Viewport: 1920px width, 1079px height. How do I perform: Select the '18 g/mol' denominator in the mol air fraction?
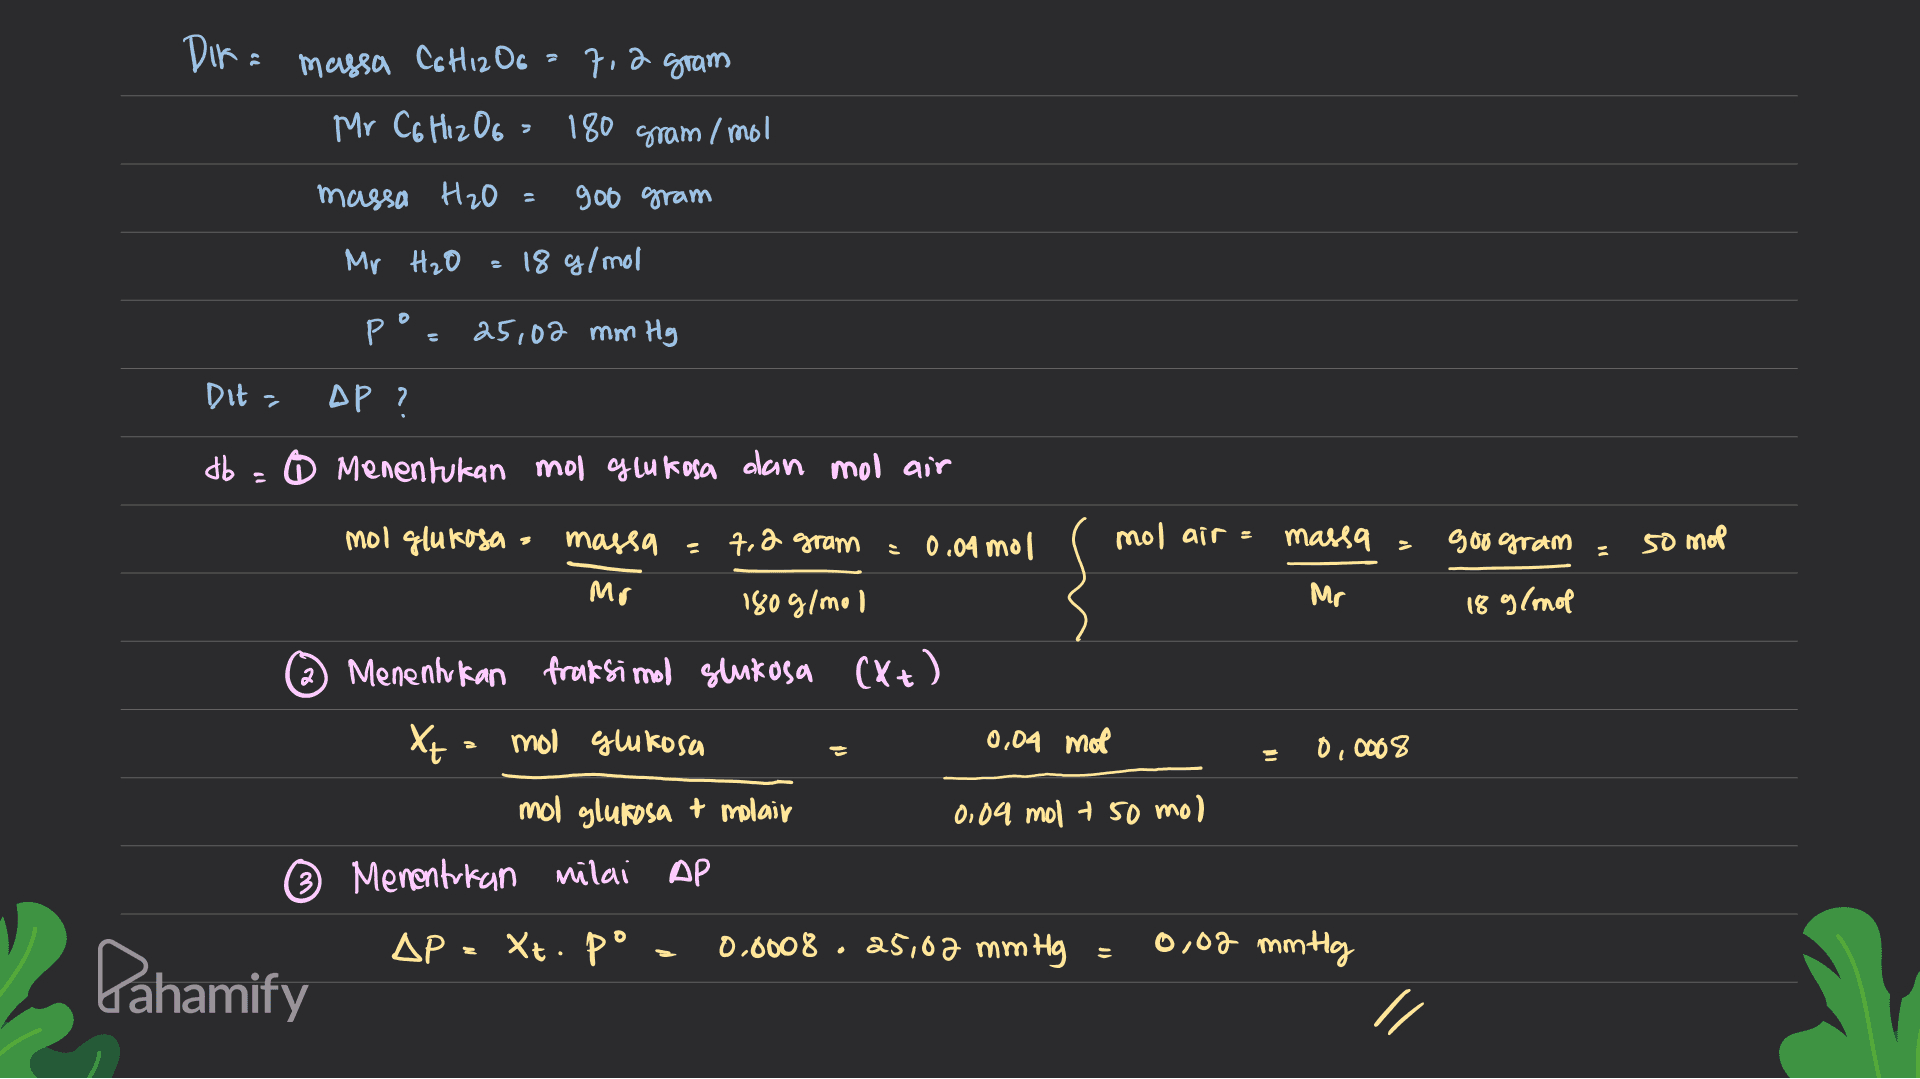click(1518, 603)
